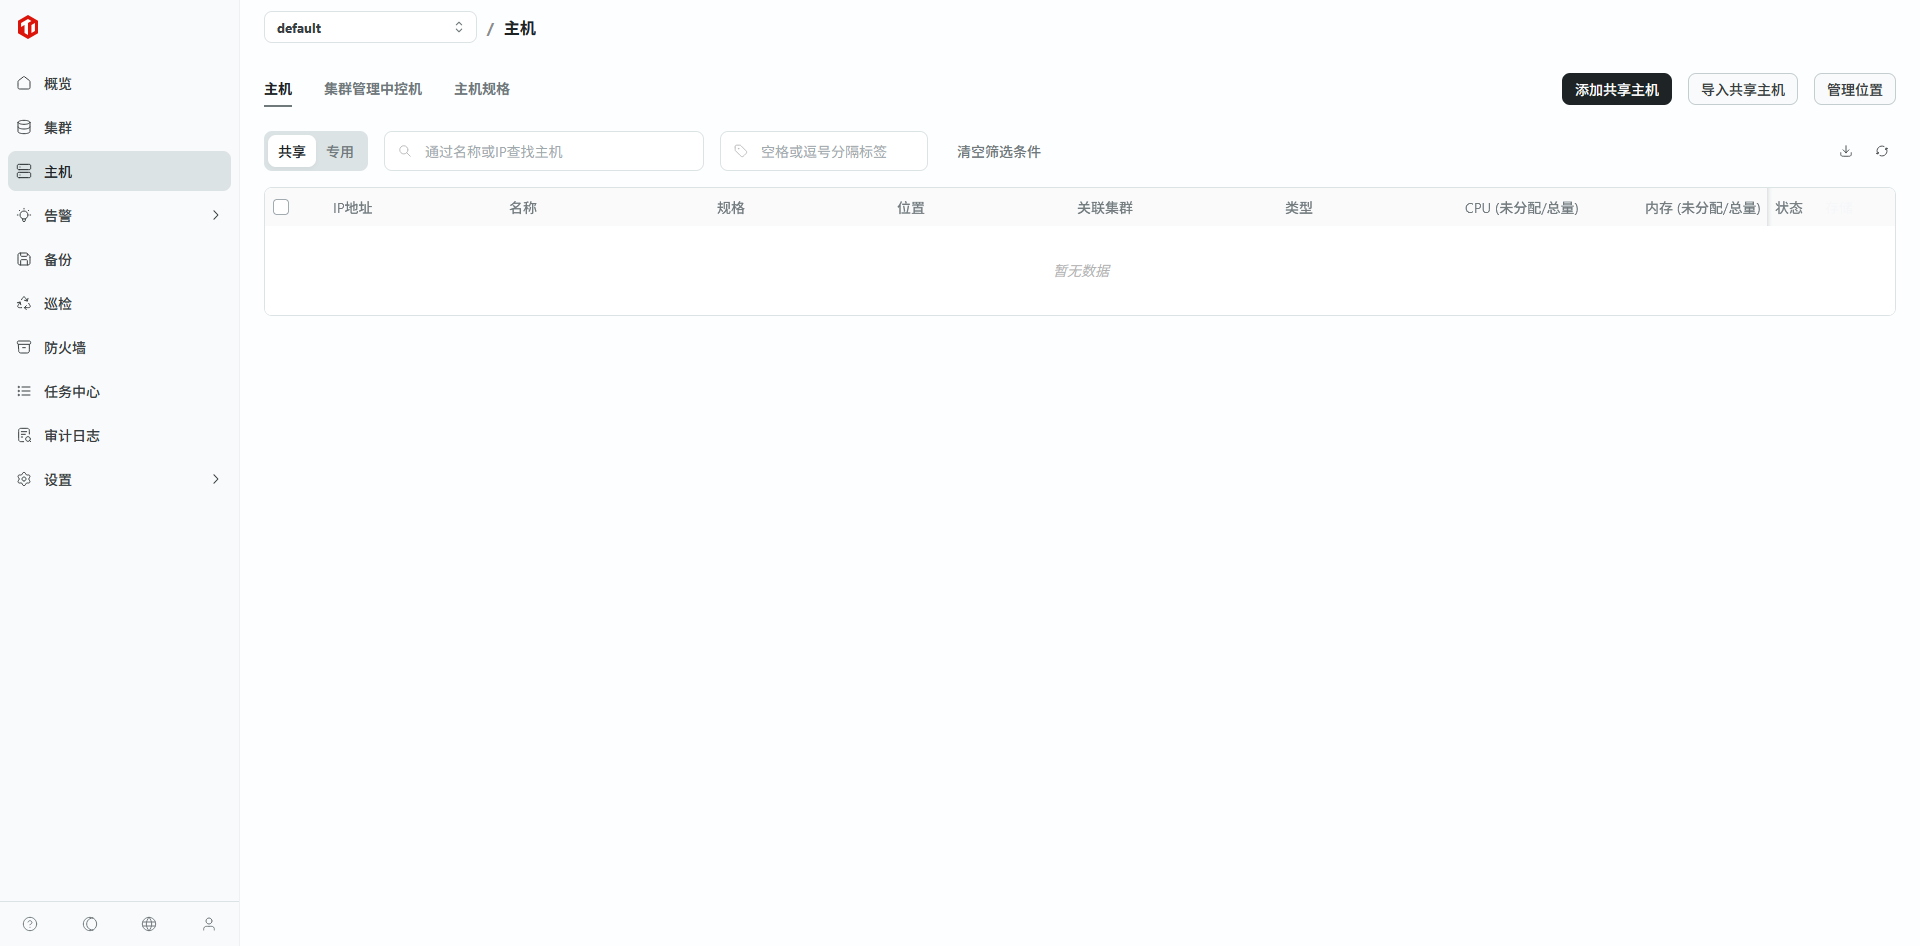
Task: Open language globe icon
Action: click(149, 924)
